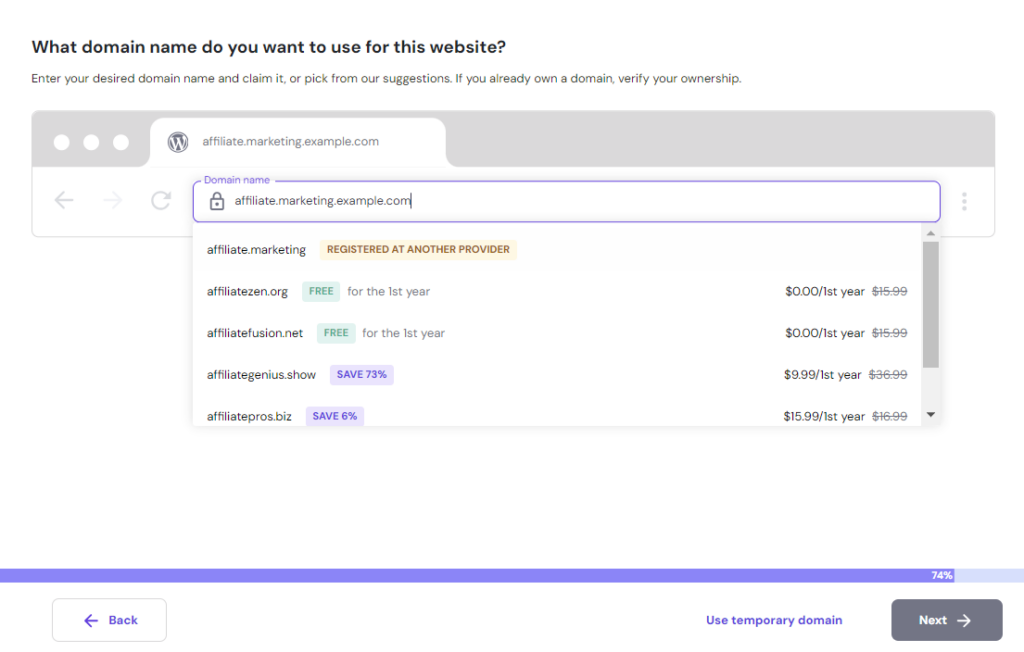Open the three-dot browser menu icon
Screen dimensions: 1024x652
click(964, 201)
